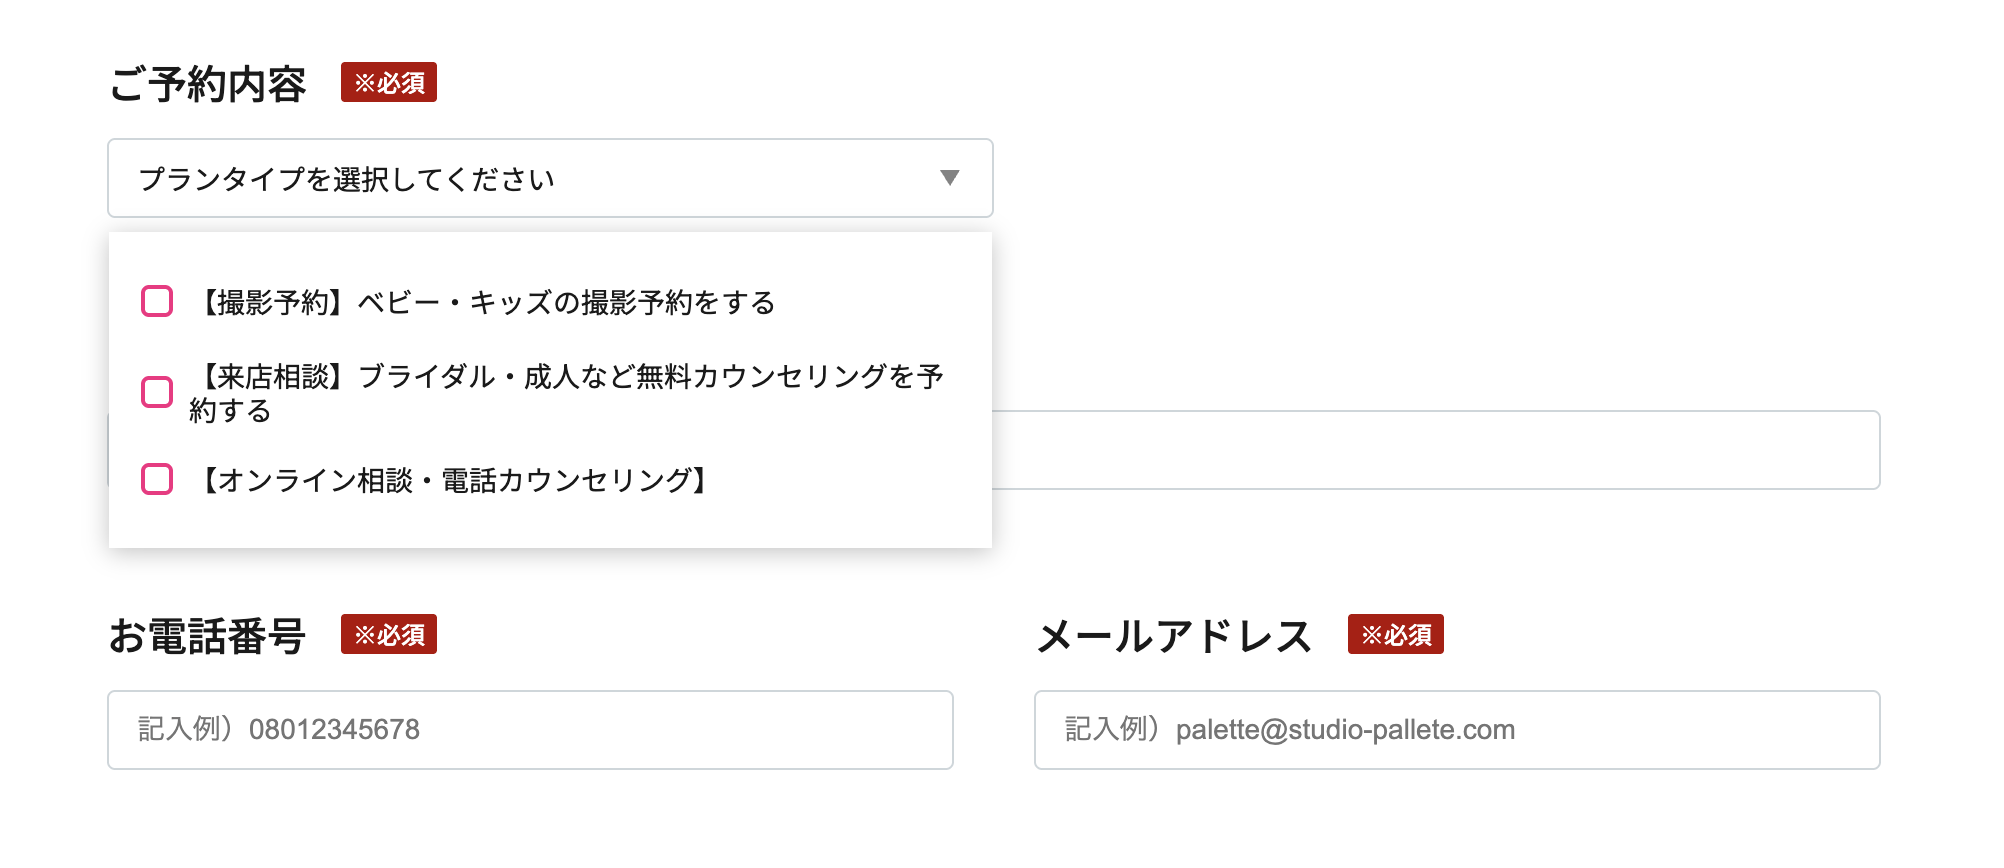Viewport: 2004px width, 868px height.
Task: Choose the ブライダル・成人など無料カウンセリング option text
Action: click(566, 377)
